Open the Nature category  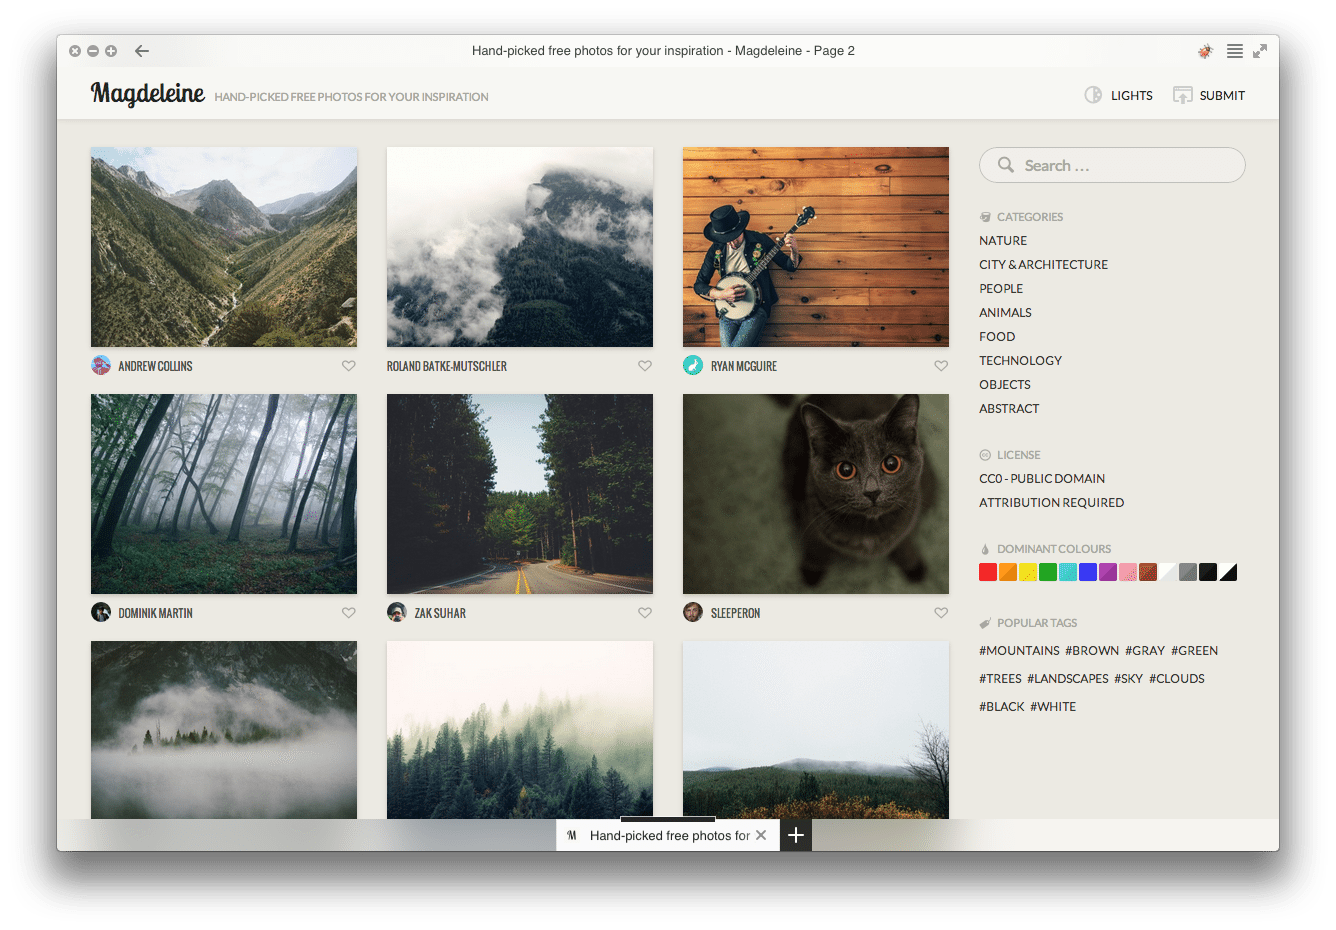tap(1003, 241)
